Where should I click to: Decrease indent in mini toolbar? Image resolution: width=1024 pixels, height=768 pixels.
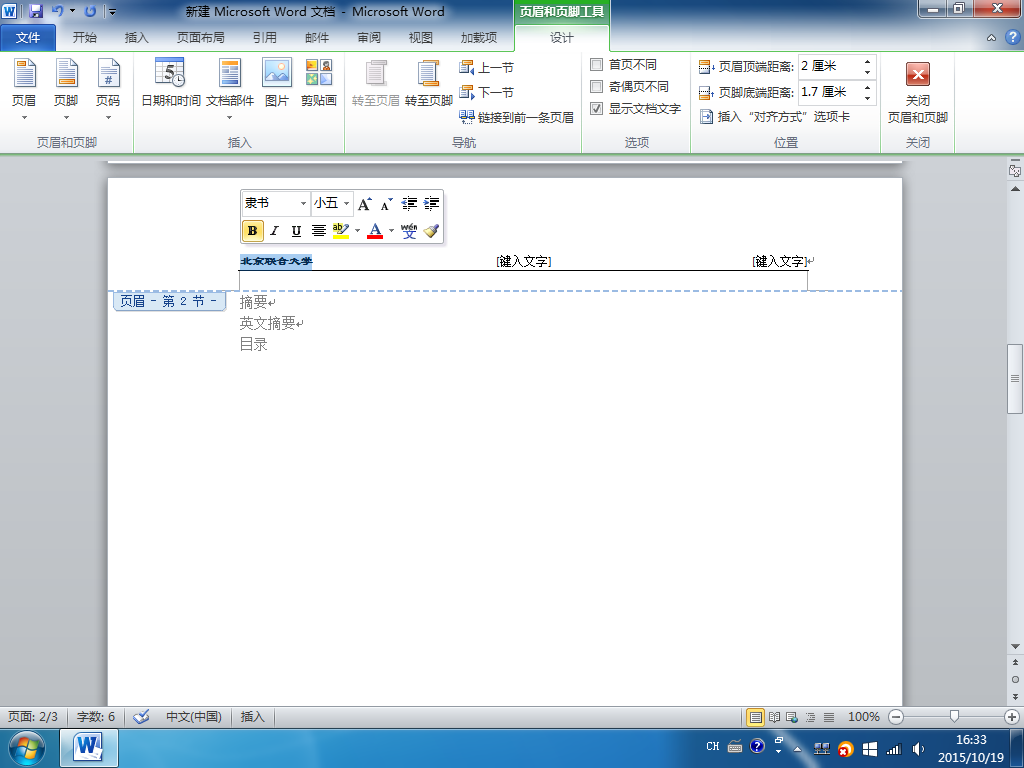point(409,204)
